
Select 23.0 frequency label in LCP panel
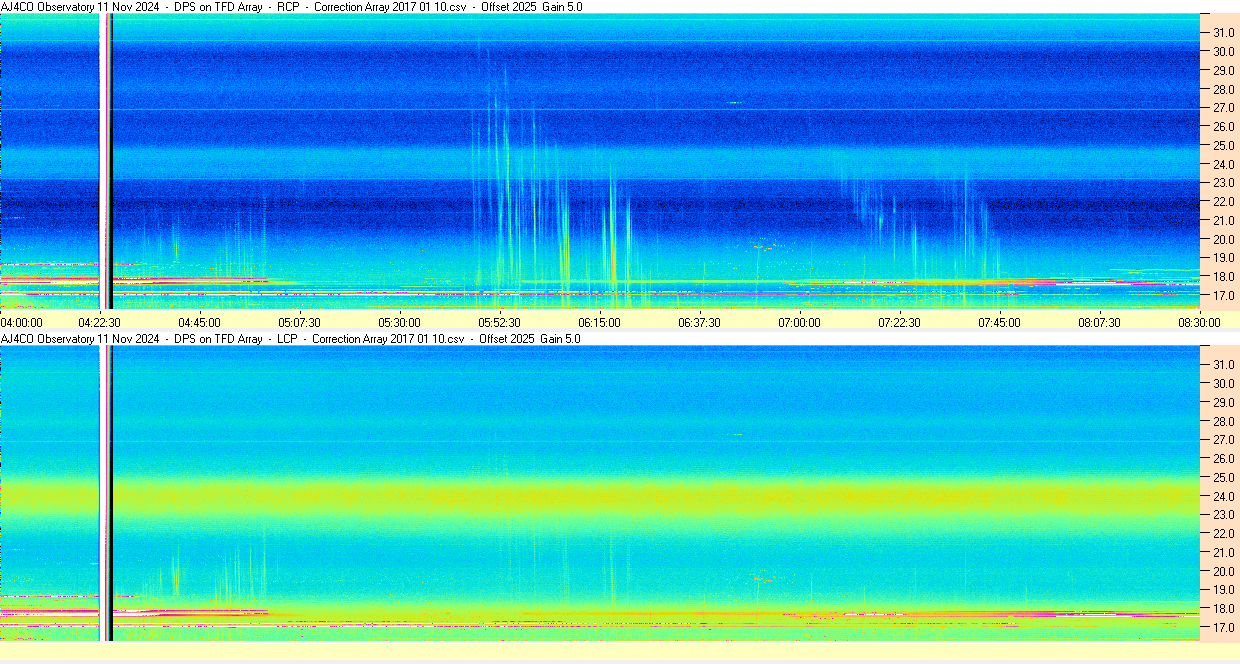click(x=1224, y=515)
